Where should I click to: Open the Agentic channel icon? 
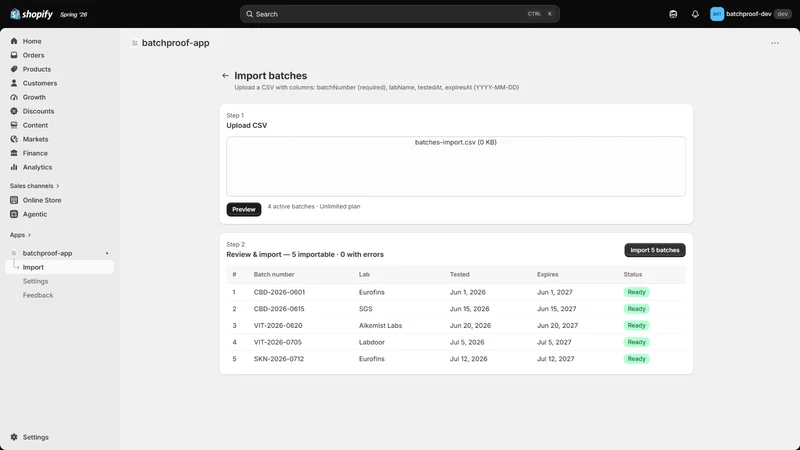coord(14,214)
